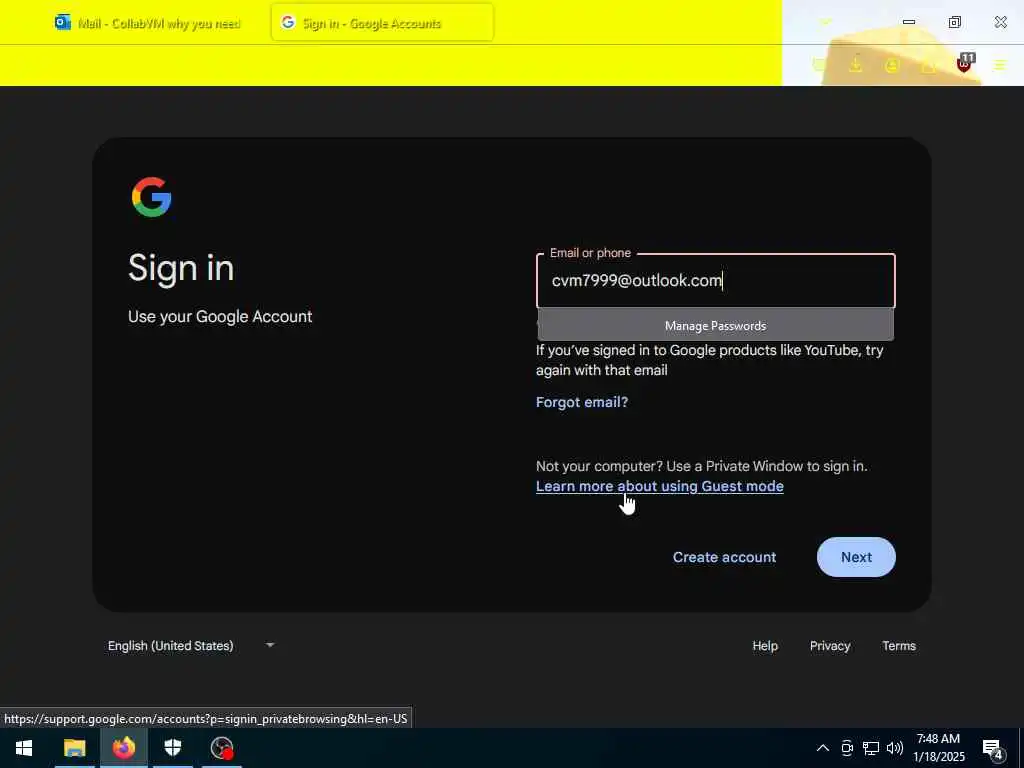Restore down the Firefox window
Viewport: 1024px width, 768px height.
955,22
